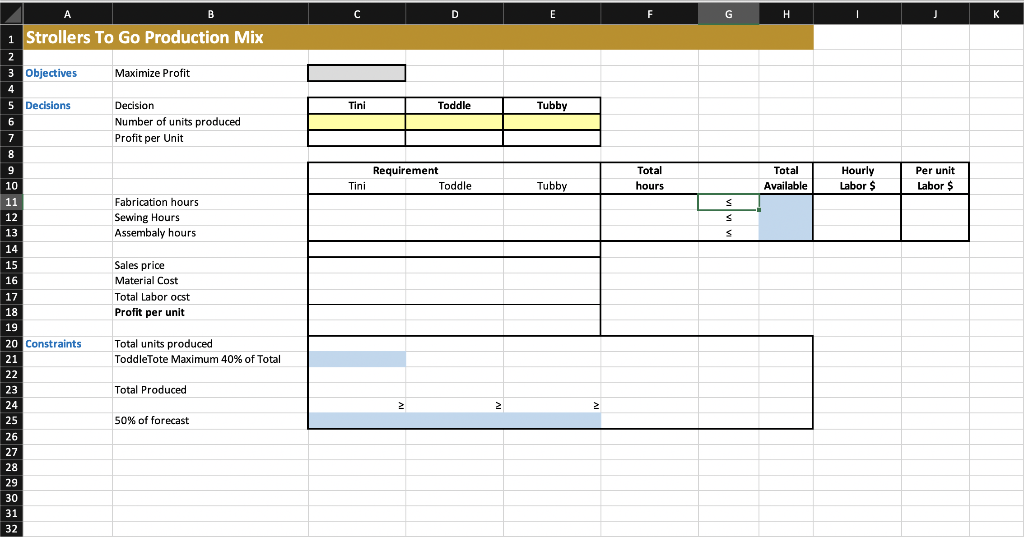Click the Assembaly hours label

tap(155, 233)
